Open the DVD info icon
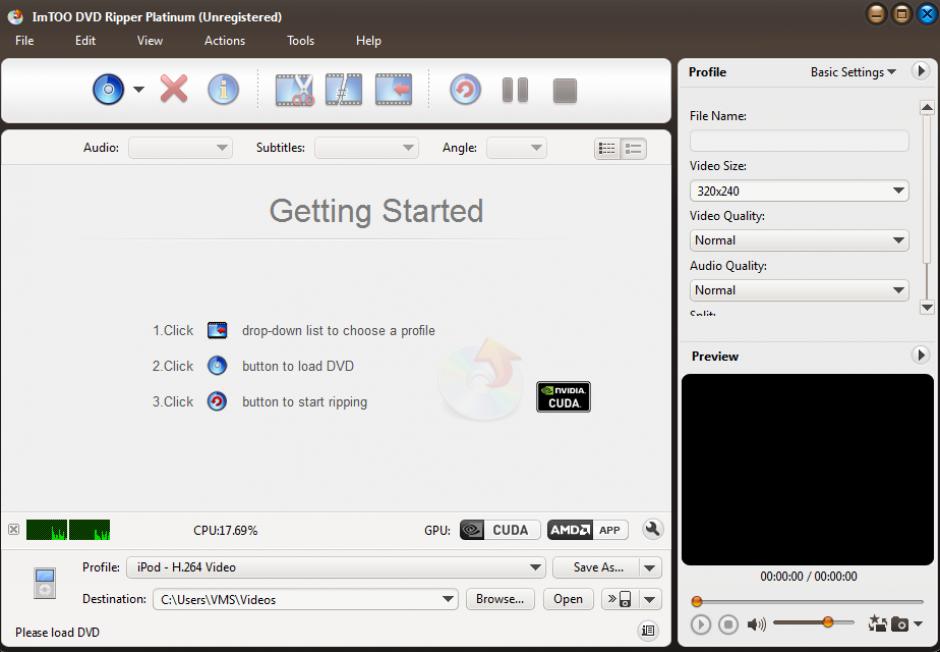The width and height of the screenshot is (940, 652). 223,90
